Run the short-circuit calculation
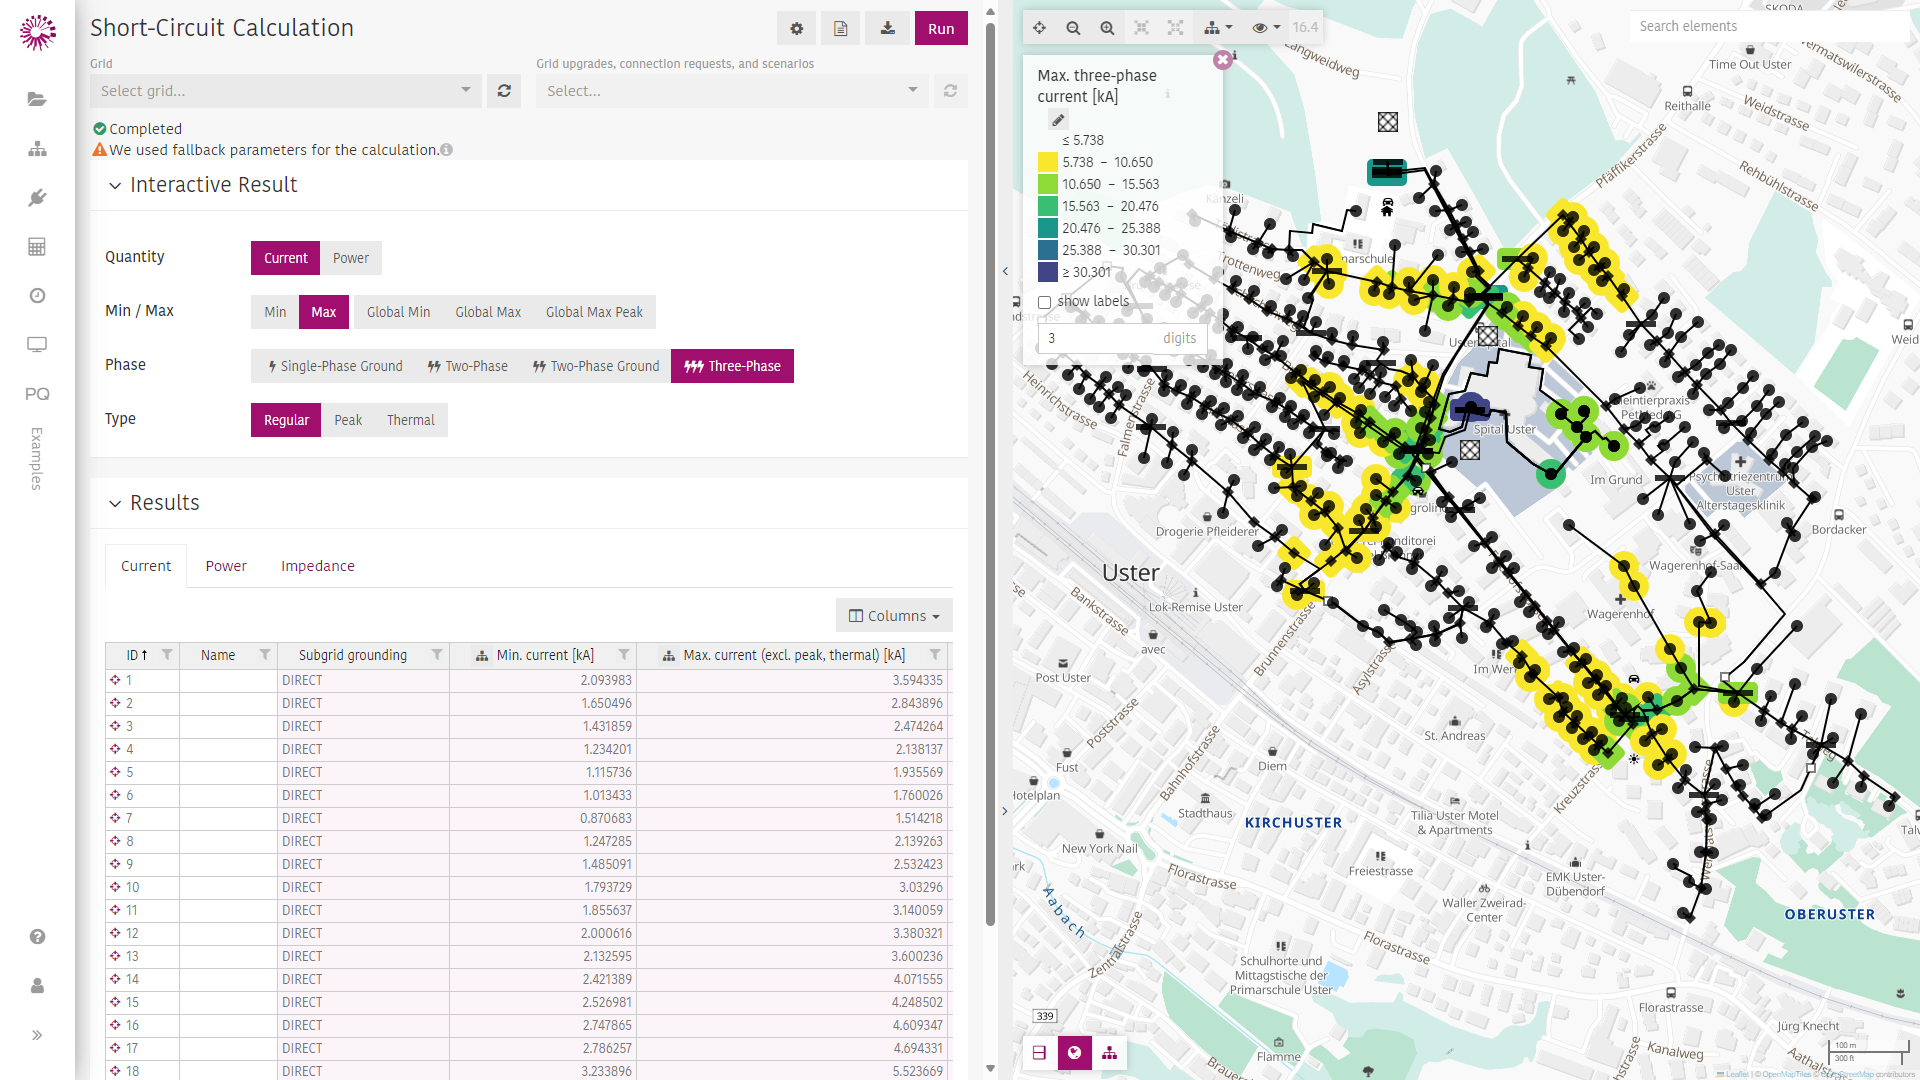 coord(941,29)
